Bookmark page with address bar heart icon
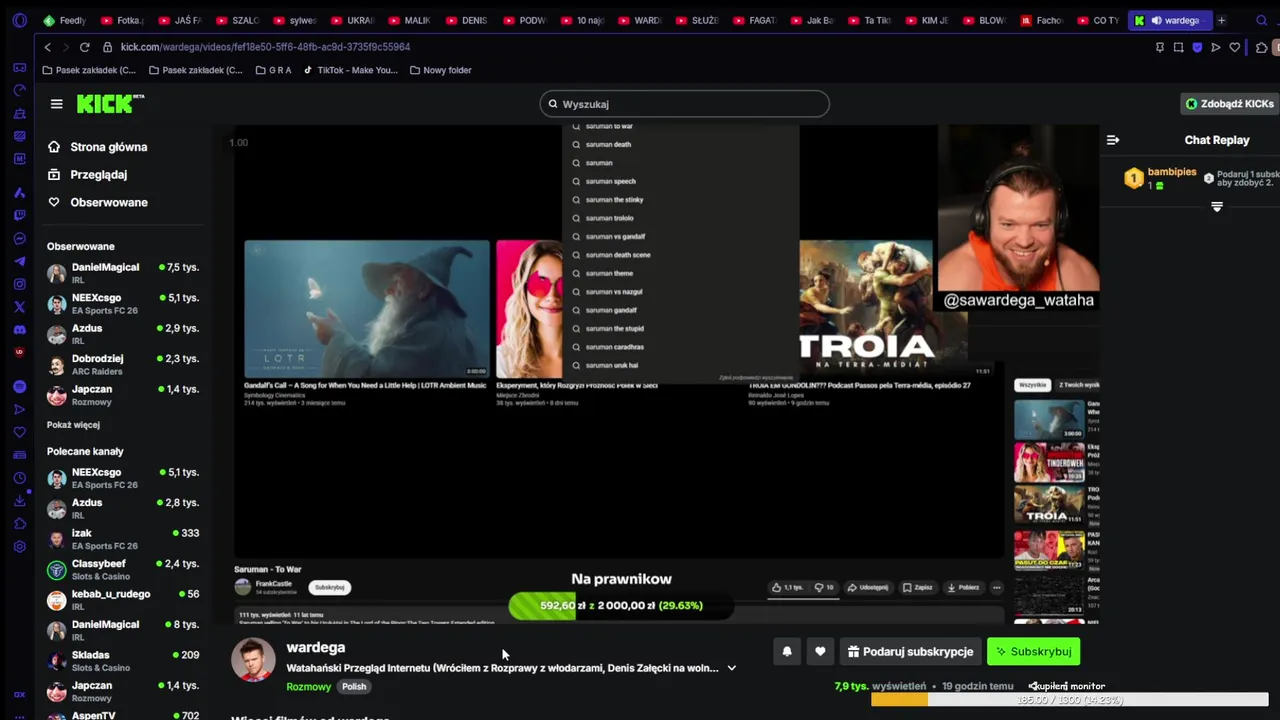The height and width of the screenshot is (720, 1280). click(1235, 47)
